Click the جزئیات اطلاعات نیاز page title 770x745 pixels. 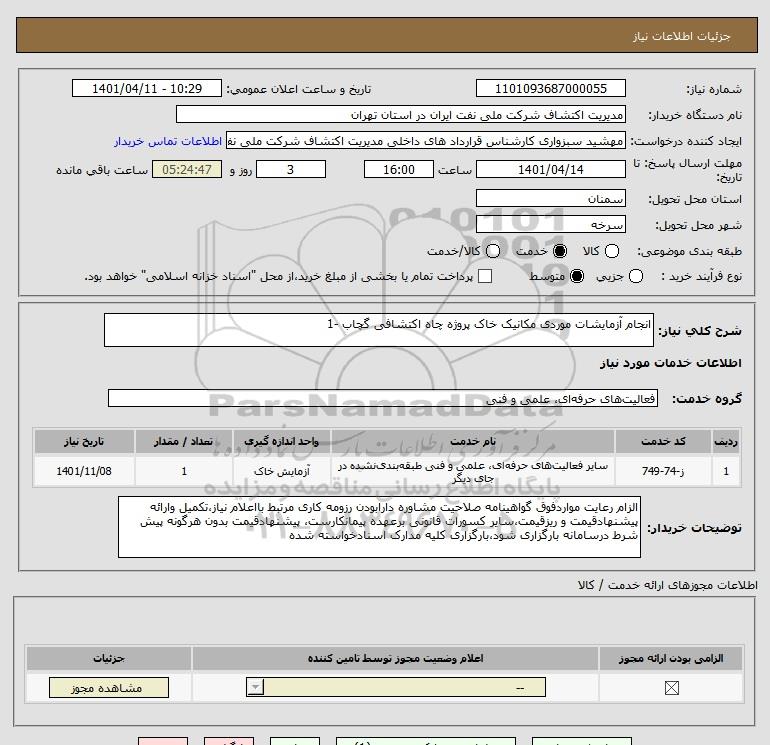pos(681,36)
